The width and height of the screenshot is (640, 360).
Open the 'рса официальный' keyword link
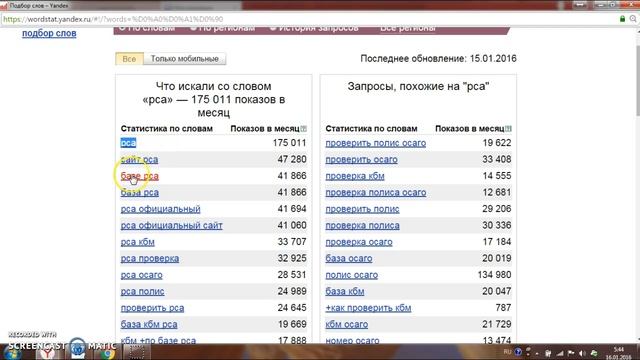[160, 209]
